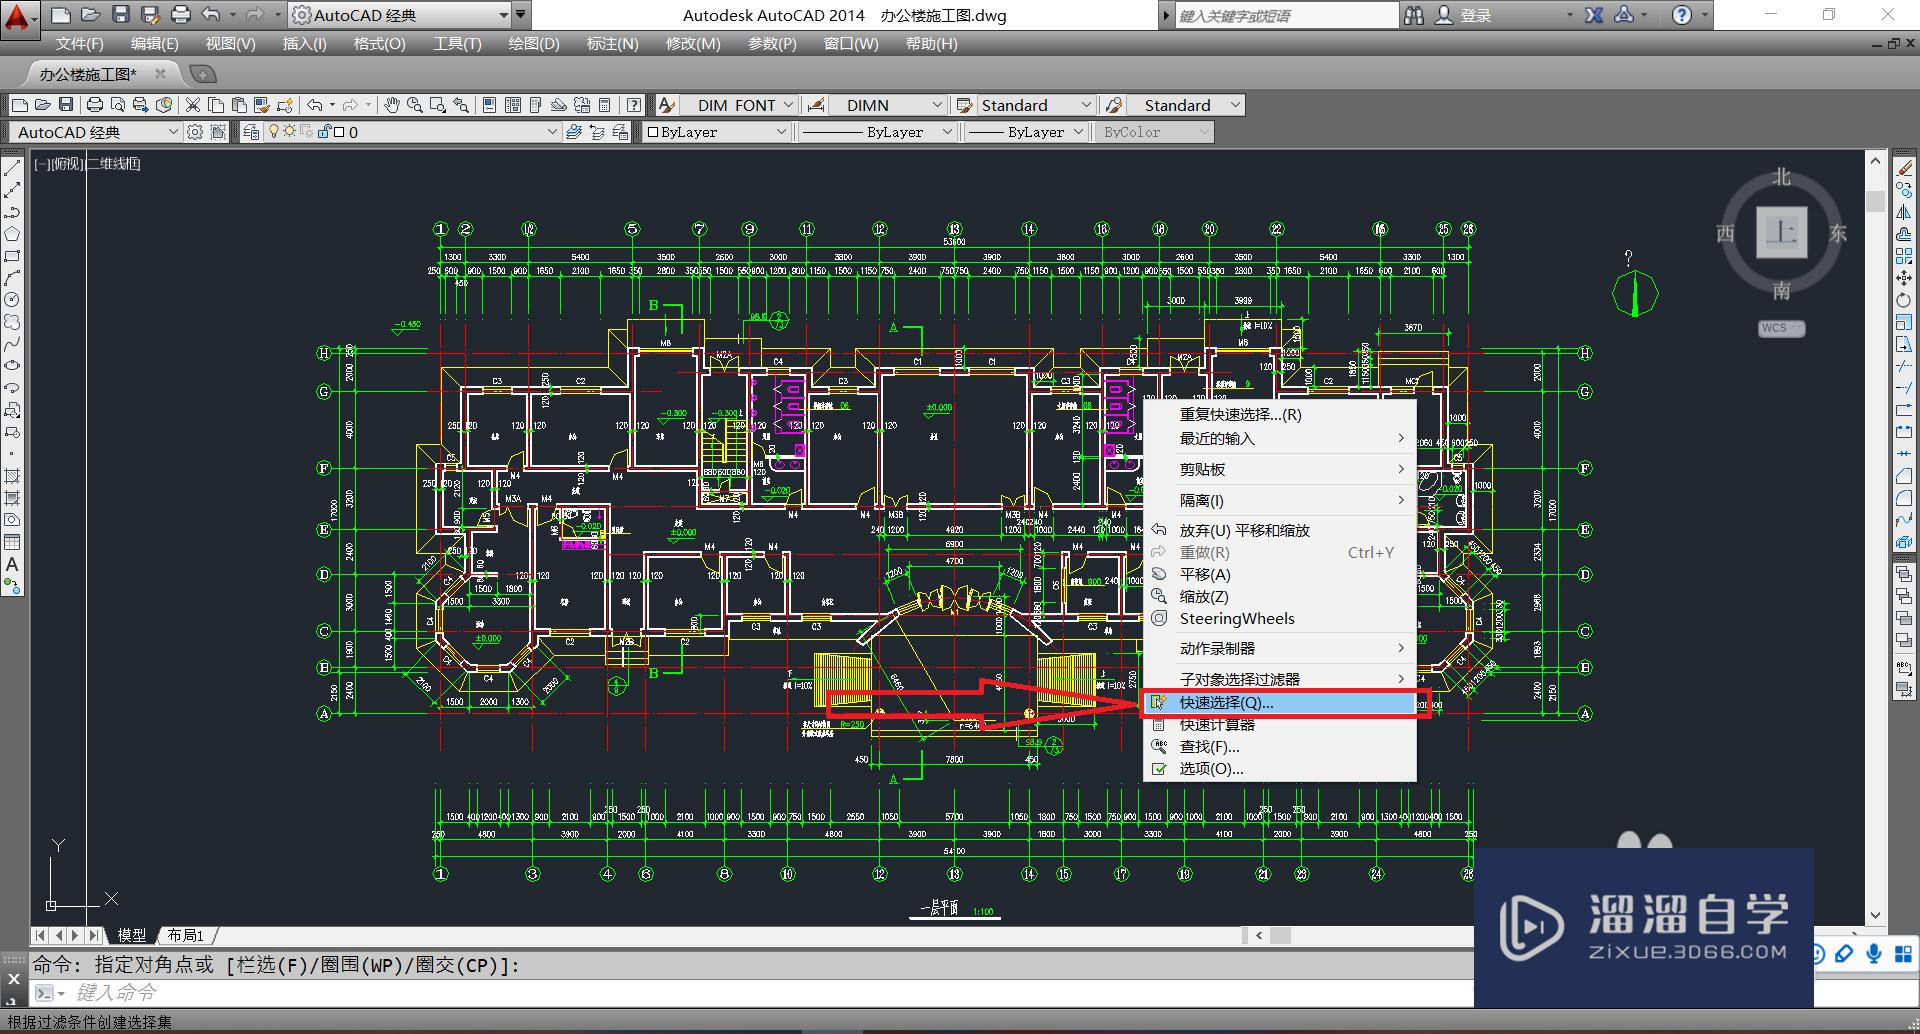Open the ByLayer lineweight dropdown

pyautogui.click(x=1078, y=132)
